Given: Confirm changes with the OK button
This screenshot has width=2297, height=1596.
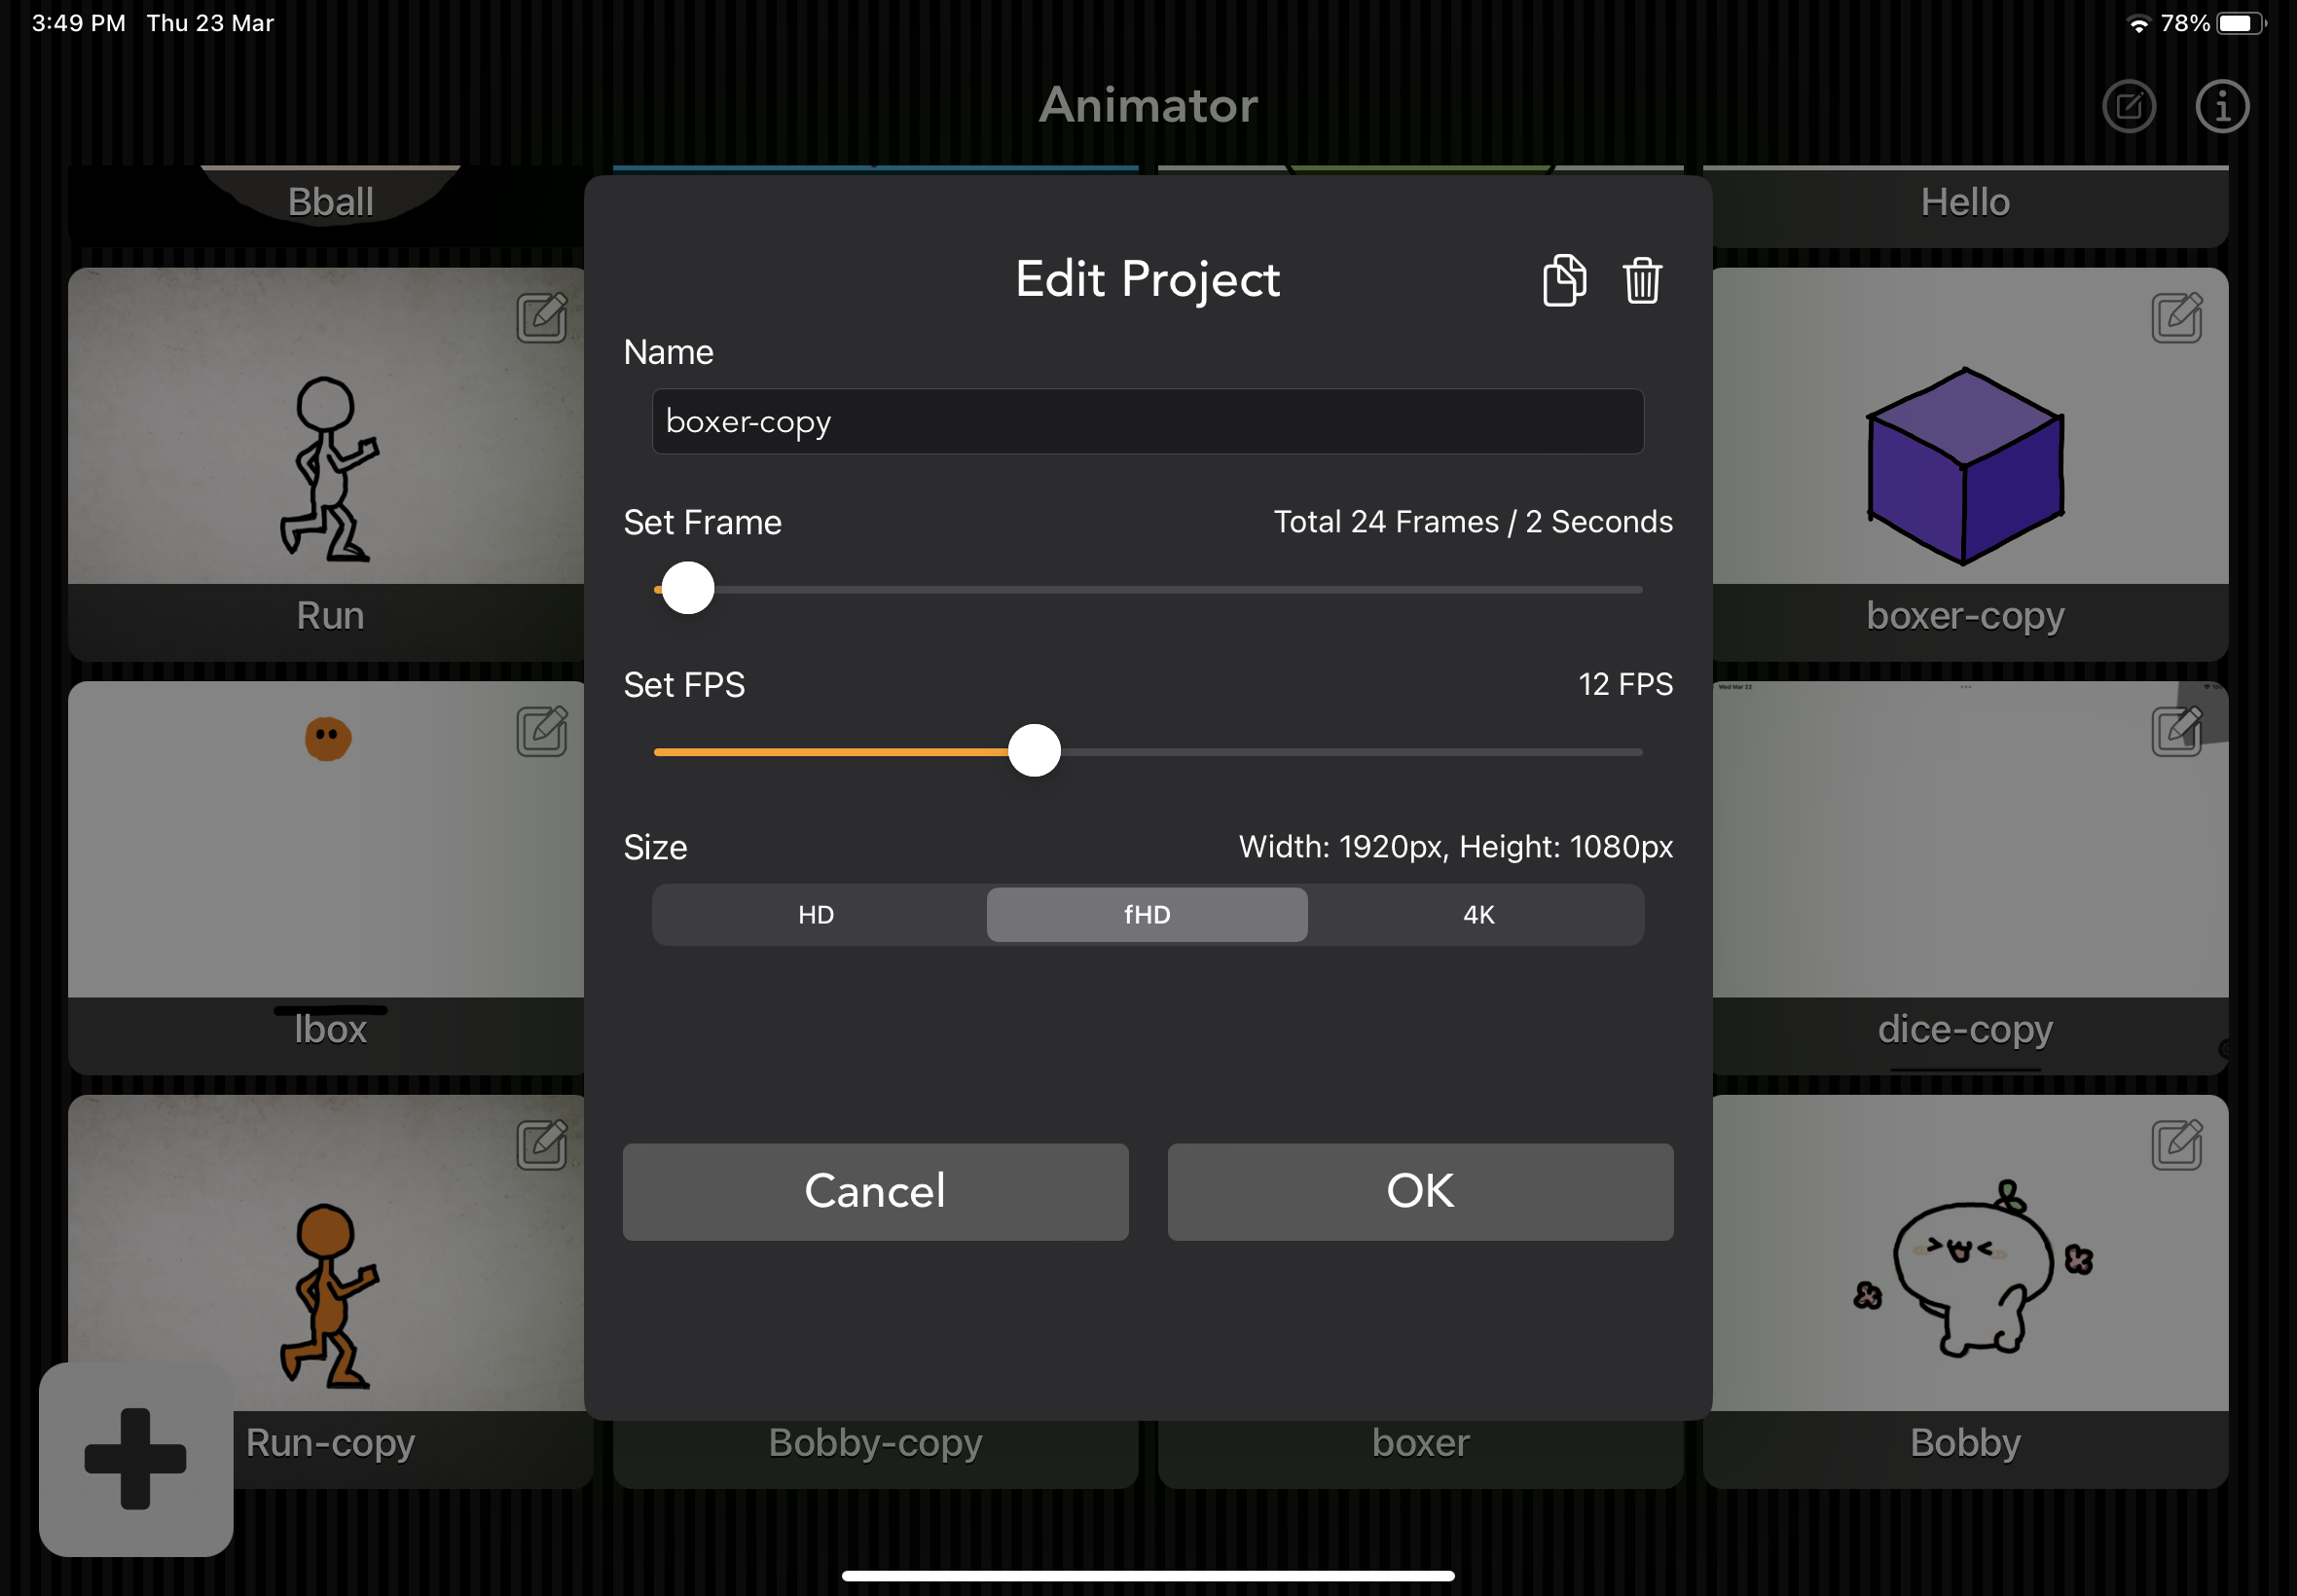Looking at the screenshot, I should [x=1420, y=1192].
